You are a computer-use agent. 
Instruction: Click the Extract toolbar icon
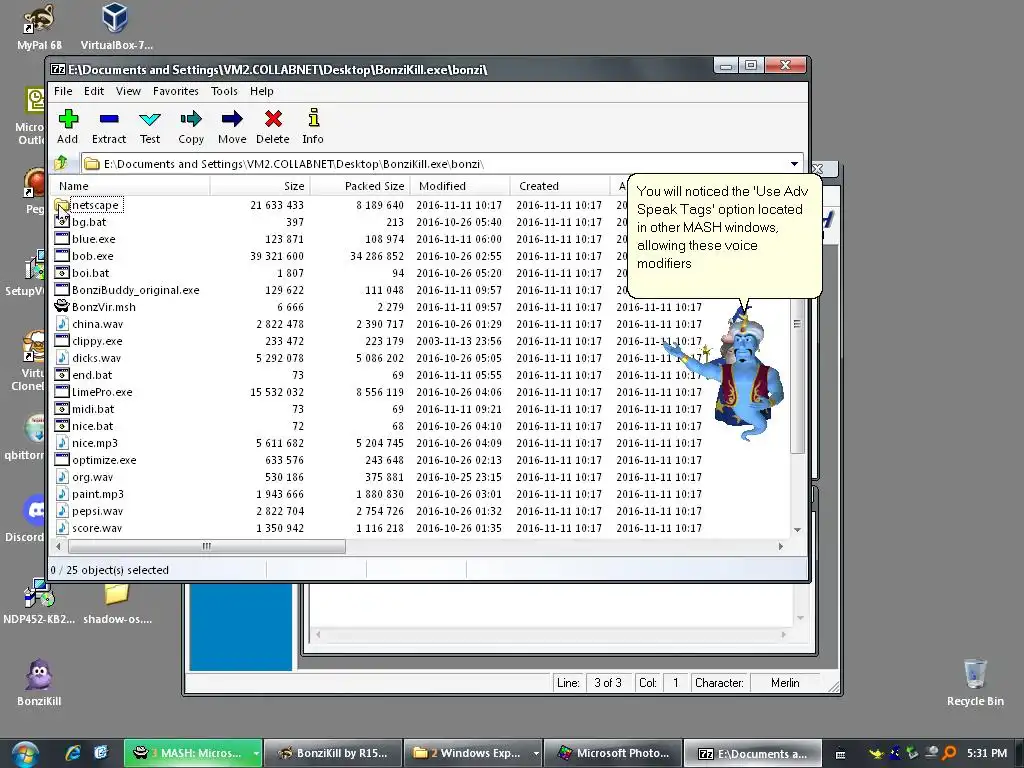click(x=108, y=120)
